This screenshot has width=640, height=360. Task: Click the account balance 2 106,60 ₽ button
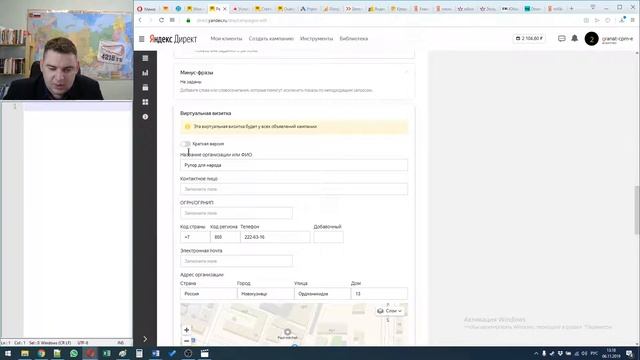coord(529,38)
